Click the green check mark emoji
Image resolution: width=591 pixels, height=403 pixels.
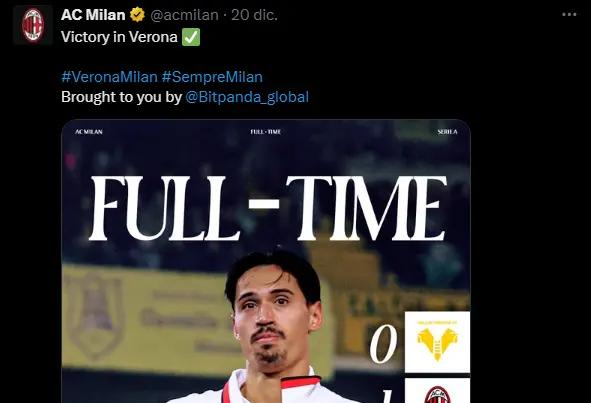191,37
